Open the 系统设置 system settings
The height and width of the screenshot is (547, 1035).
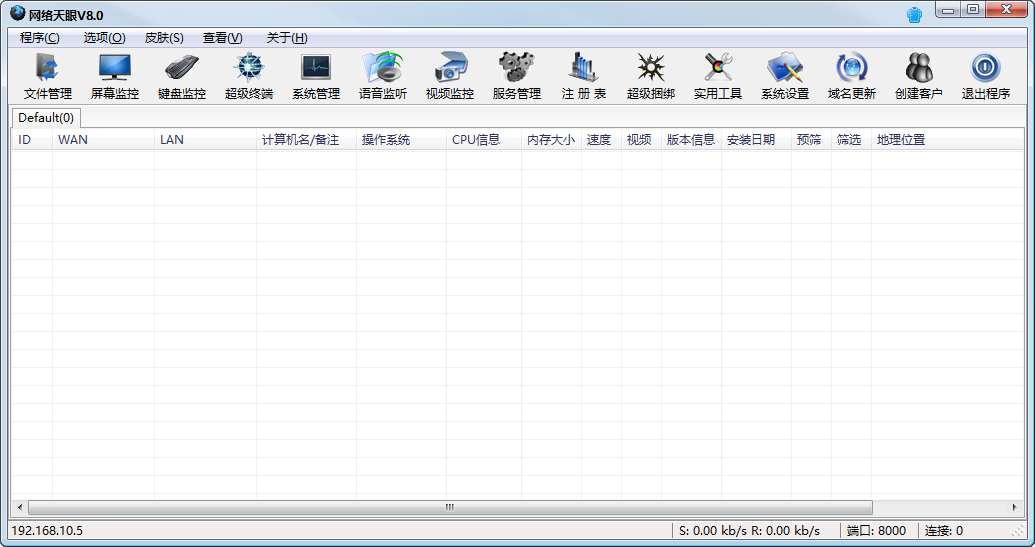pos(785,77)
